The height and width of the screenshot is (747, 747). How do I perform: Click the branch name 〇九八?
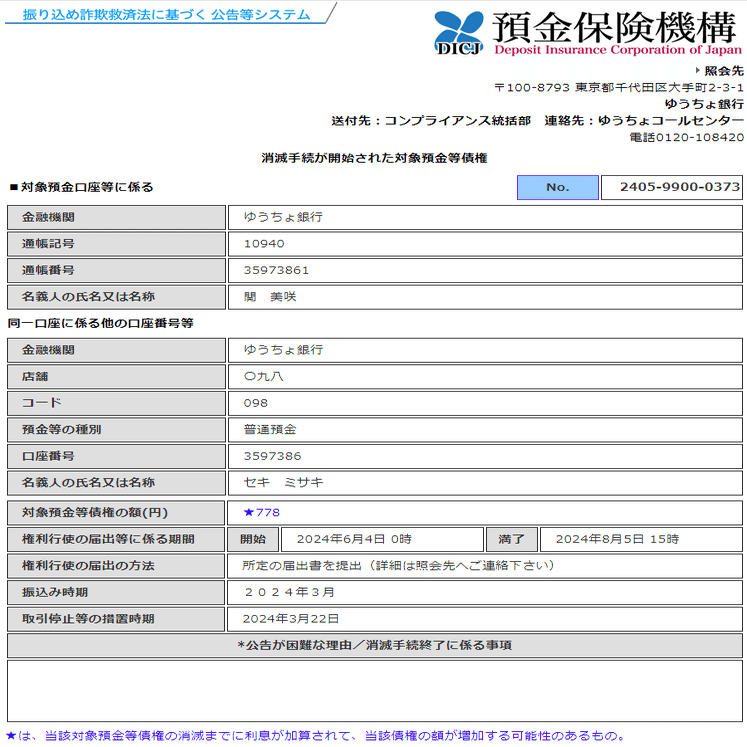coord(263,376)
